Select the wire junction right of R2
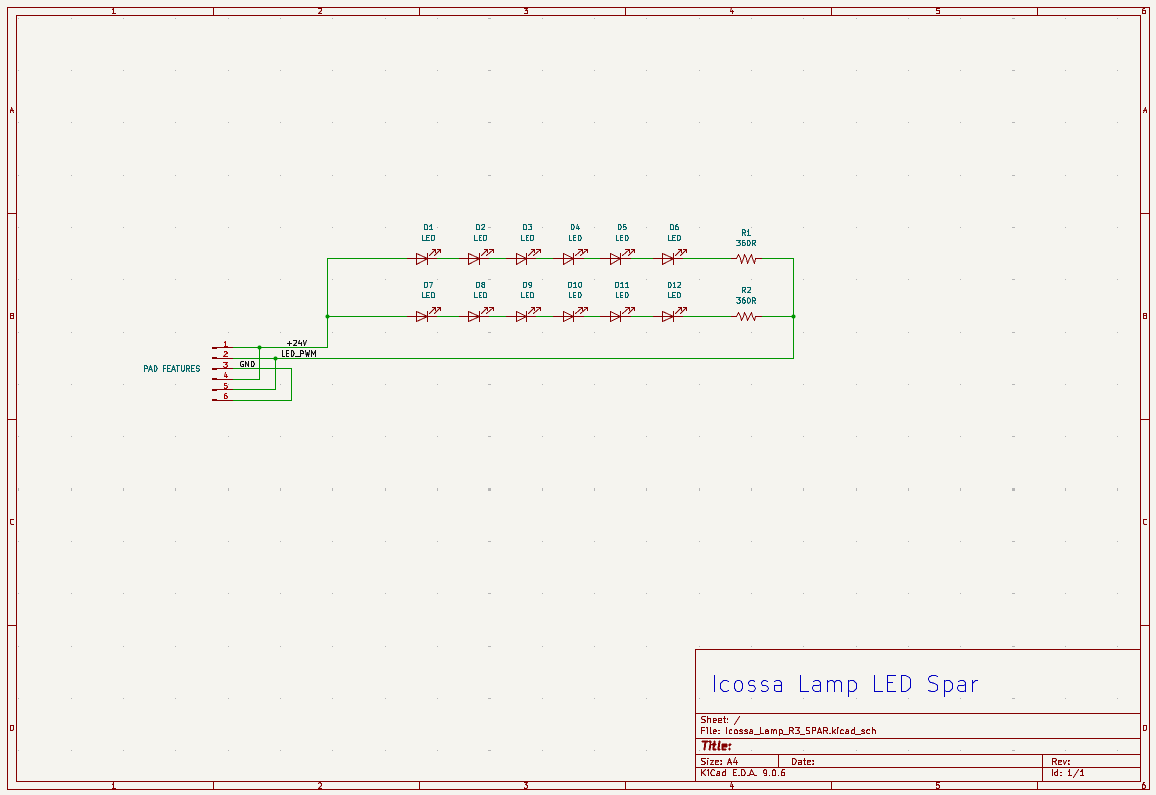Image resolution: width=1156 pixels, height=795 pixels. tap(793, 316)
